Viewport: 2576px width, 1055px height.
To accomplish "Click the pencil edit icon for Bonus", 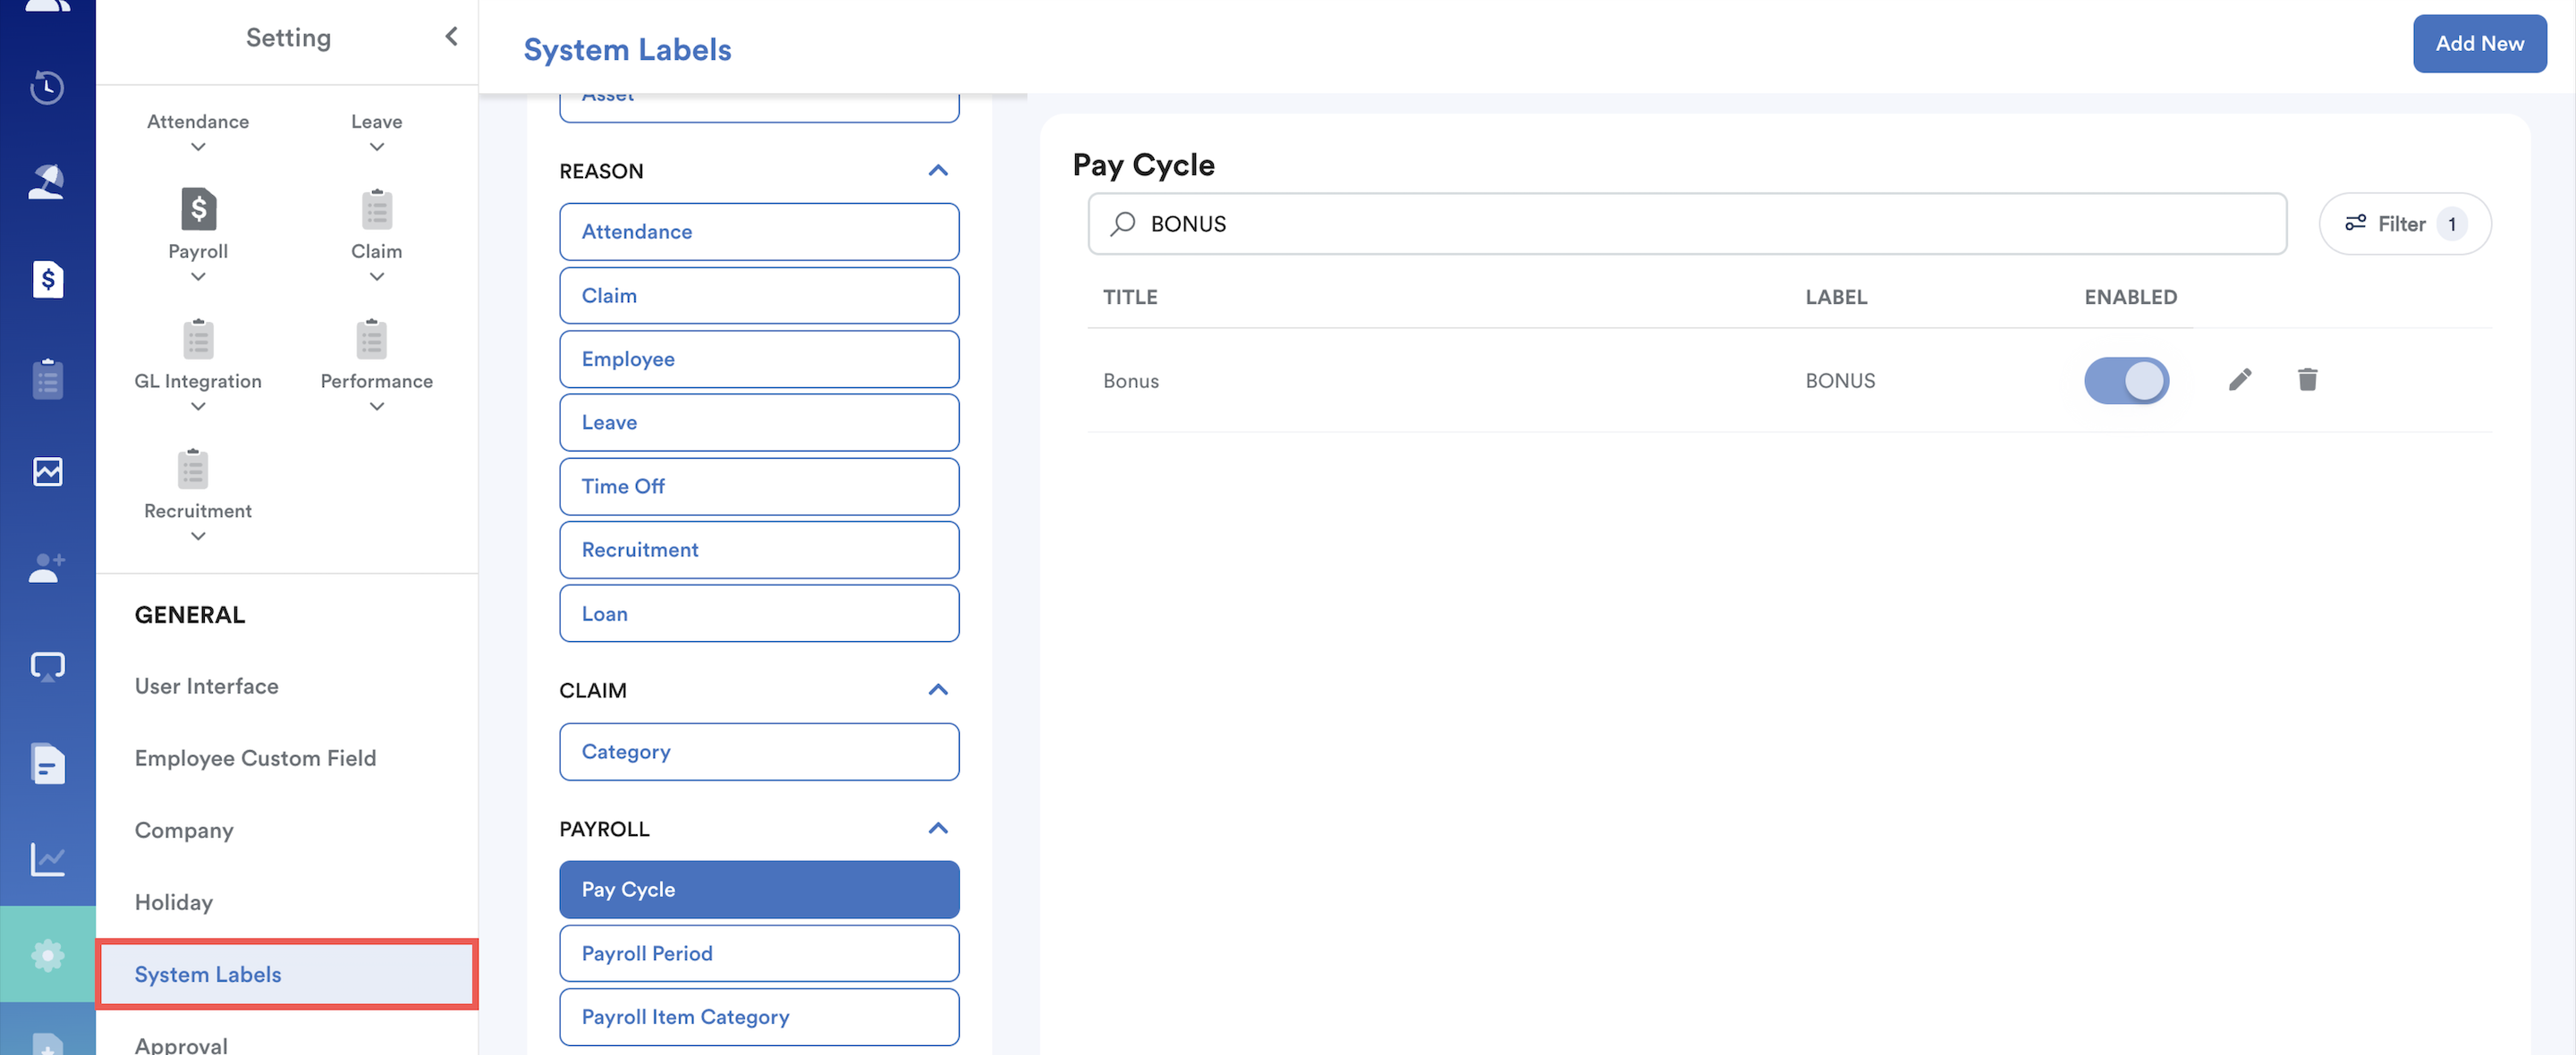I will [2240, 380].
